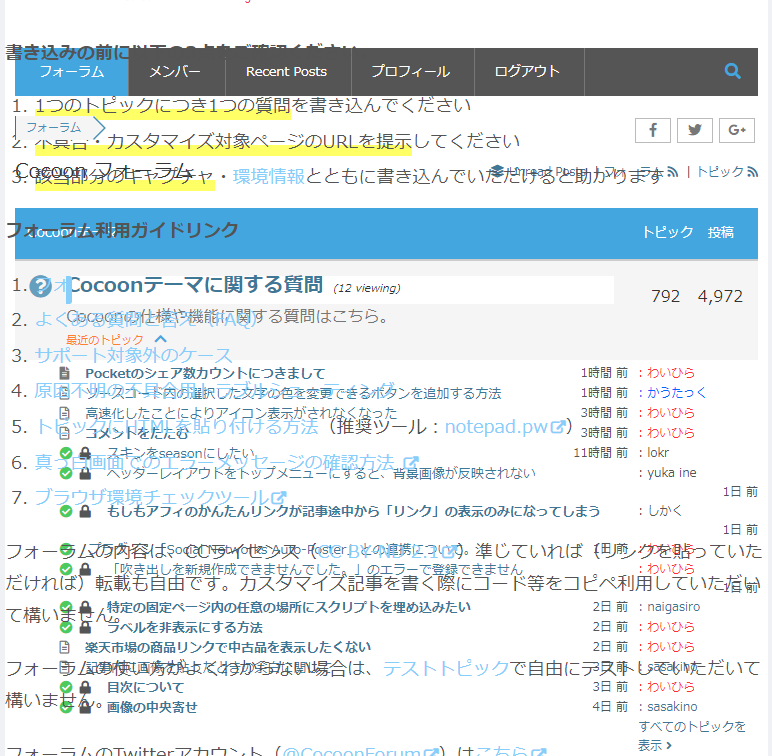772x756 pixels.
Task: Click the document icon beside 楽天市場の商品リンクで中古品を表示したくない
Action: (64, 647)
